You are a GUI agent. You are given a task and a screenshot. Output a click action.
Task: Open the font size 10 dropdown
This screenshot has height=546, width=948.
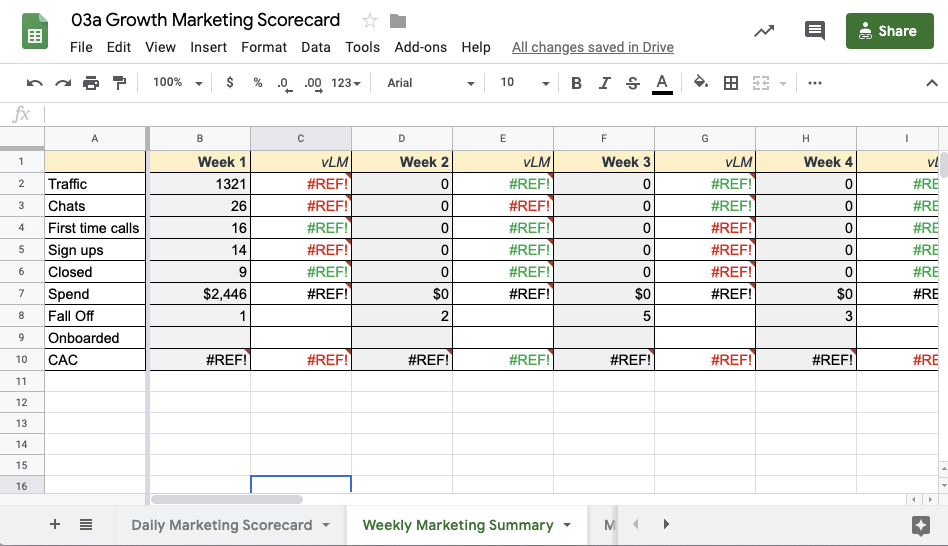(524, 83)
